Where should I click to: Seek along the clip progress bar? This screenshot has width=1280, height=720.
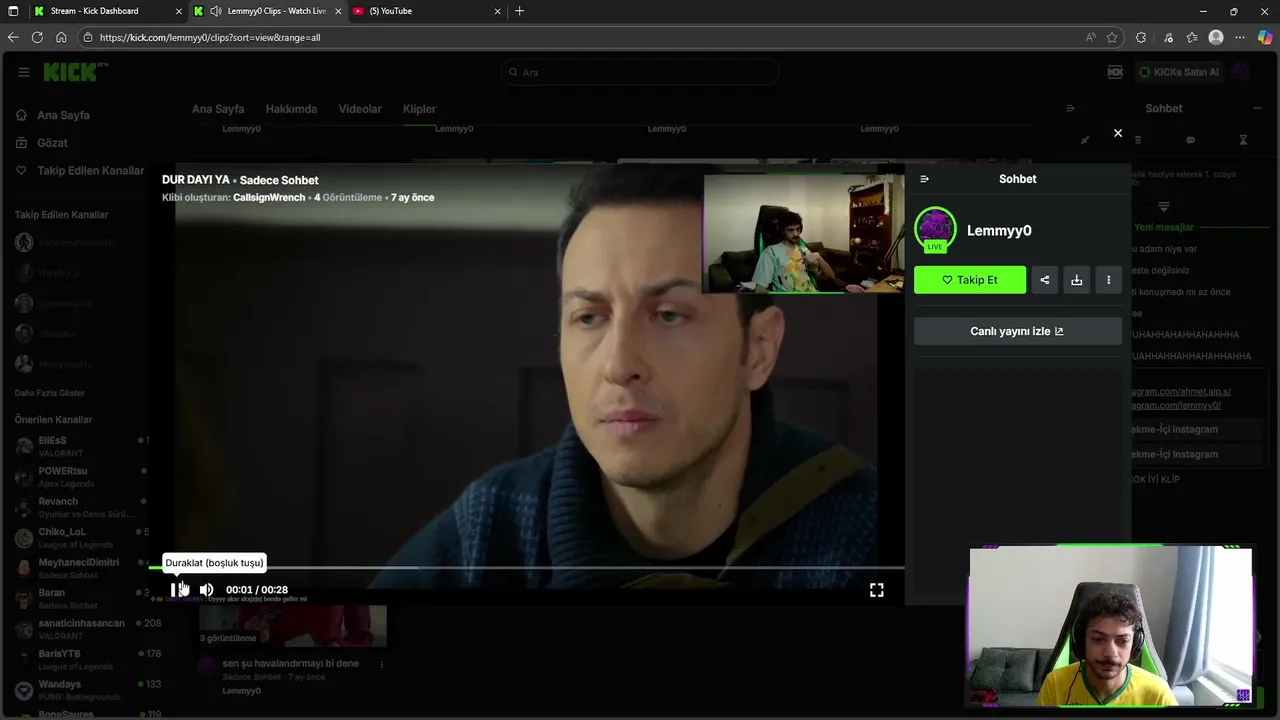pyautogui.click(x=527, y=568)
